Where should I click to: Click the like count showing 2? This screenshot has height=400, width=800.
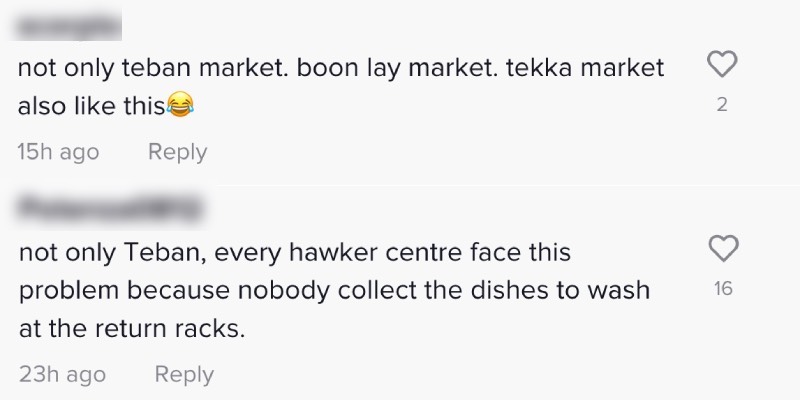pos(722,106)
